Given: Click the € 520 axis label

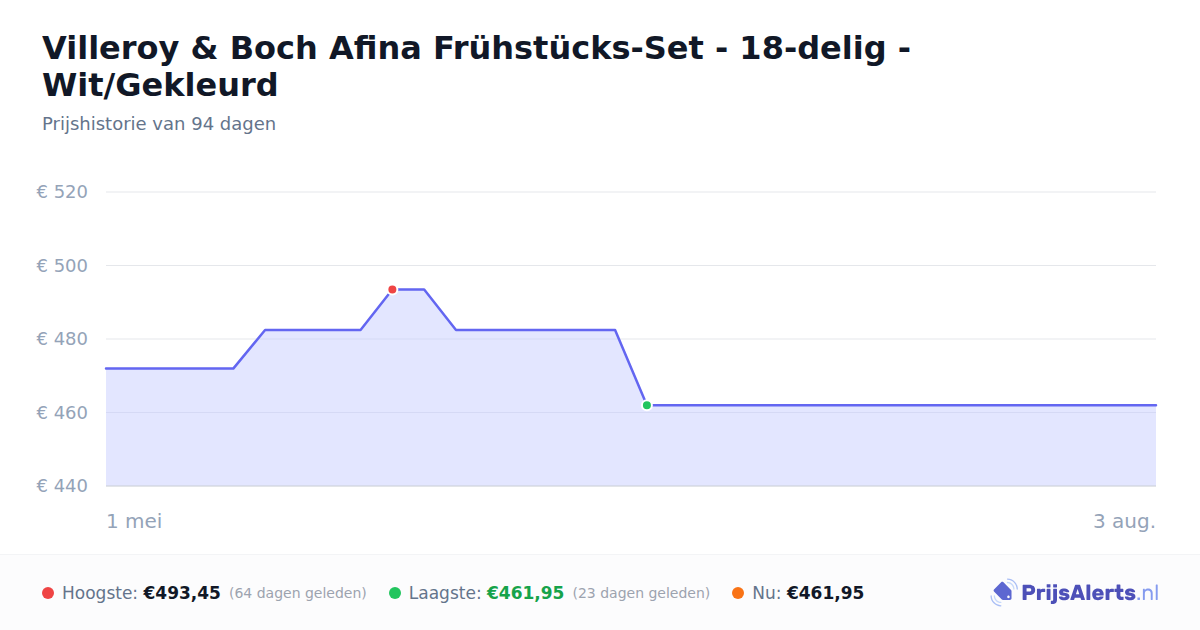Looking at the screenshot, I should (x=62, y=192).
